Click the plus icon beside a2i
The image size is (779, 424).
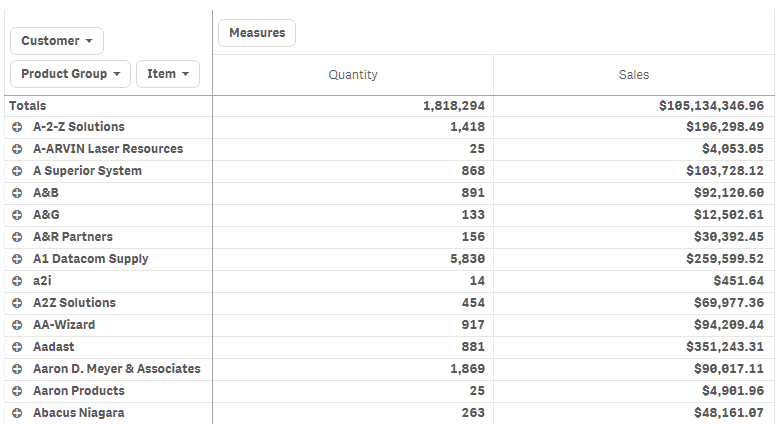pyautogui.click(x=17, y=281)
